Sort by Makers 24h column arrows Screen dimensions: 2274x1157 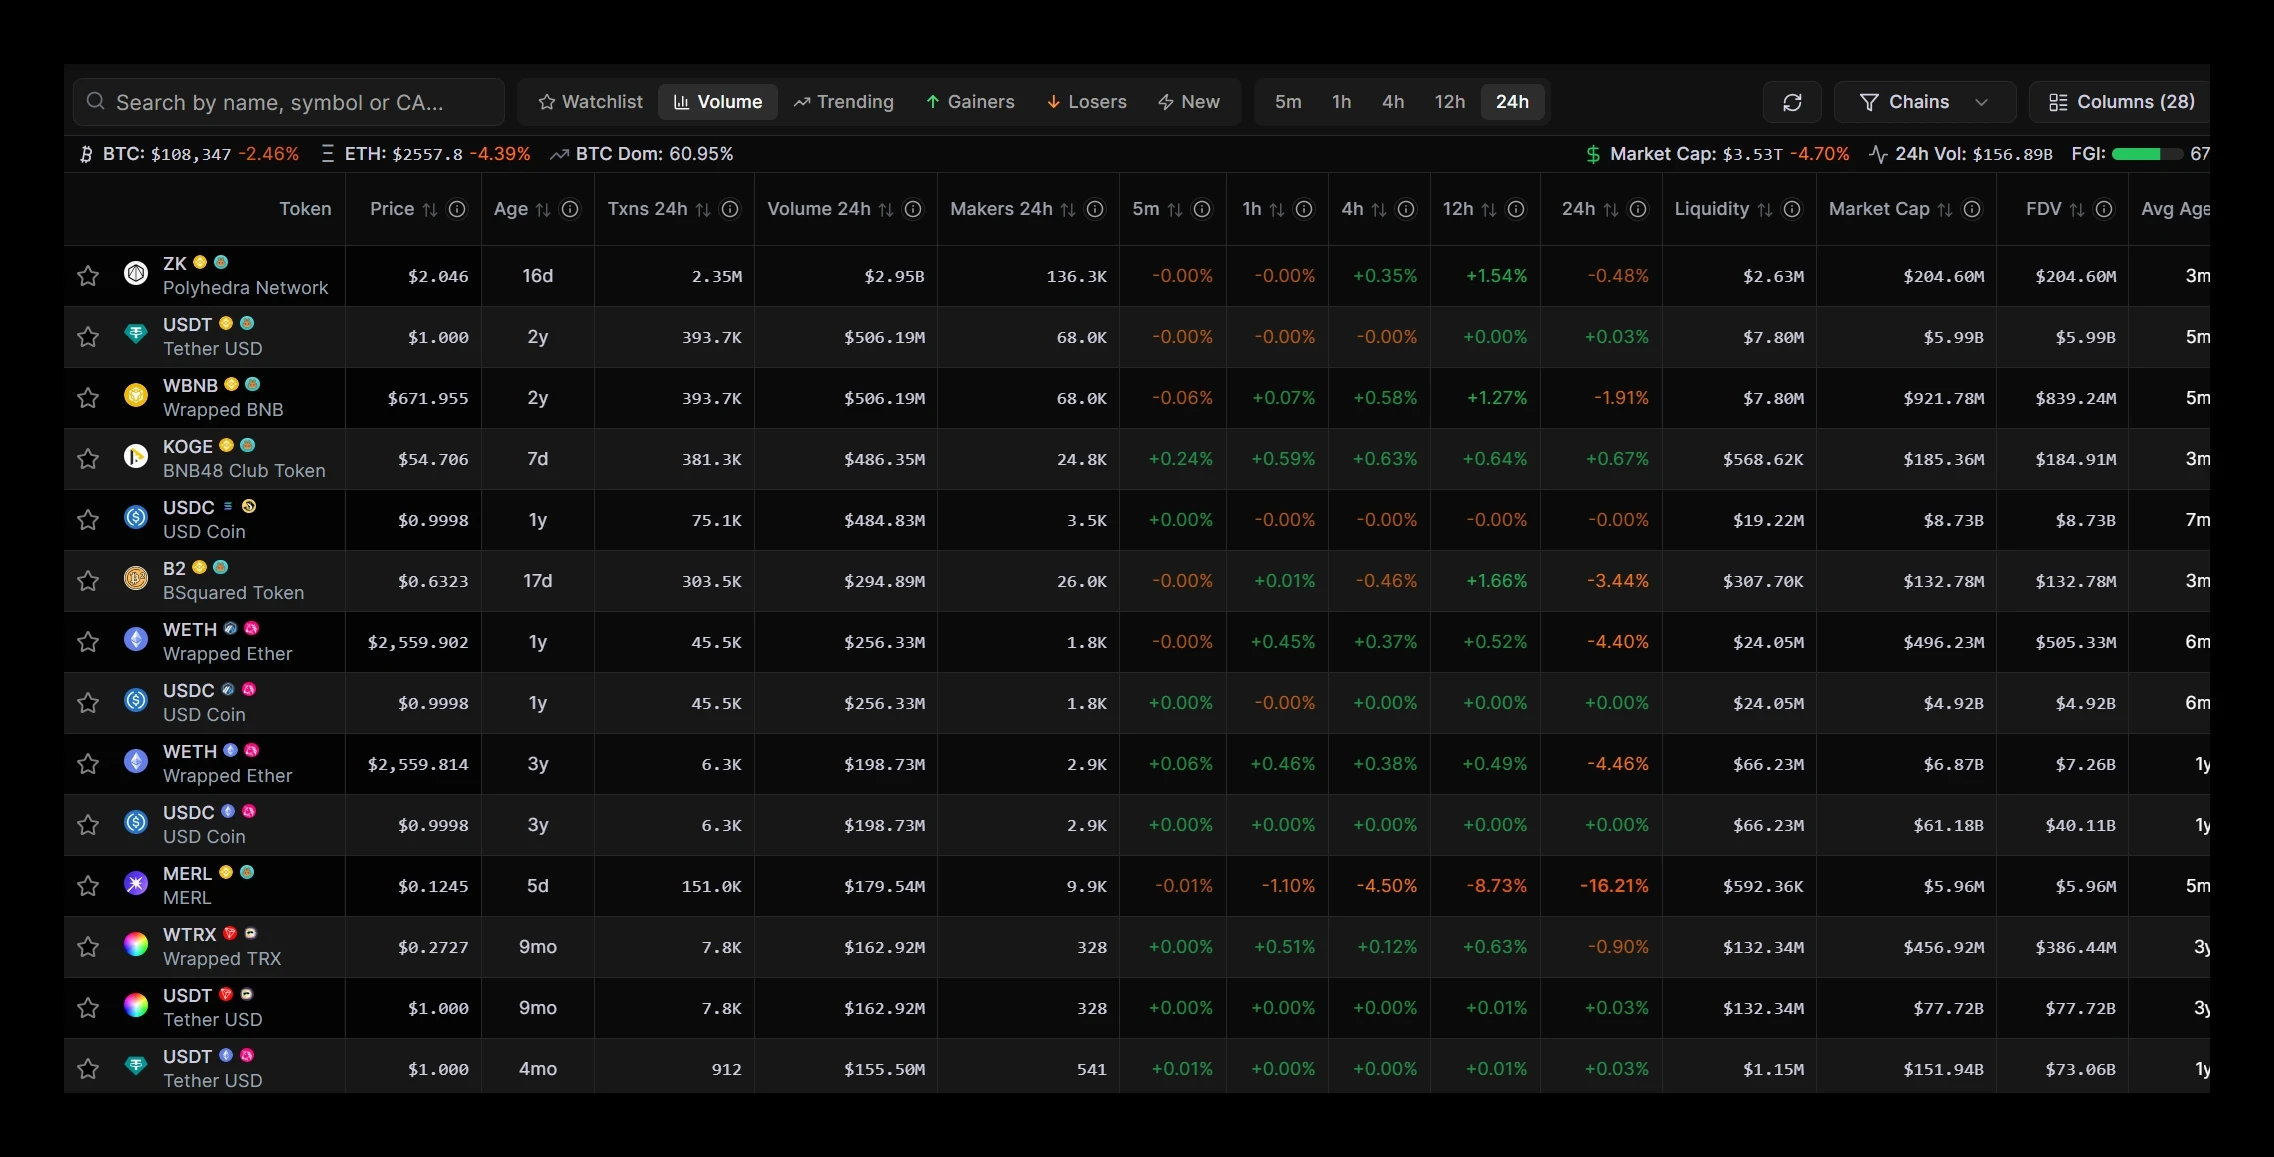pos(1068,209)
